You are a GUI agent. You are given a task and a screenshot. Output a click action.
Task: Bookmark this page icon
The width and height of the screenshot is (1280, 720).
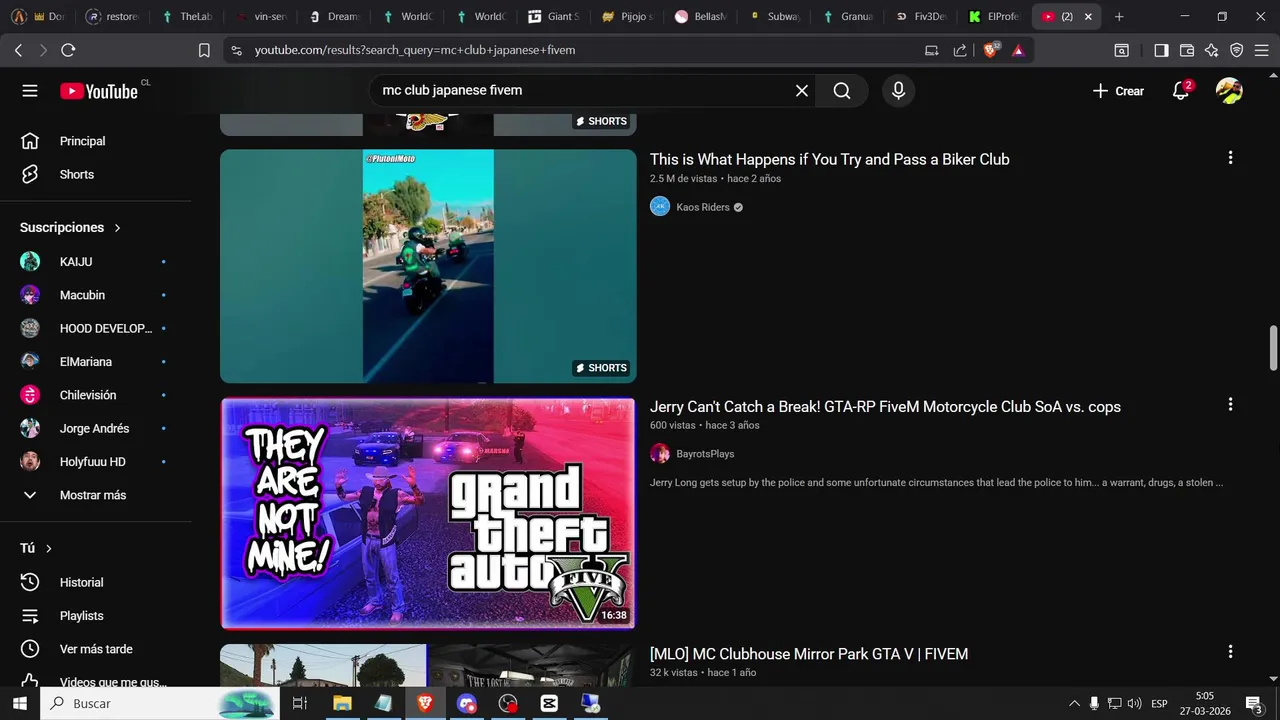click(204, 50)
